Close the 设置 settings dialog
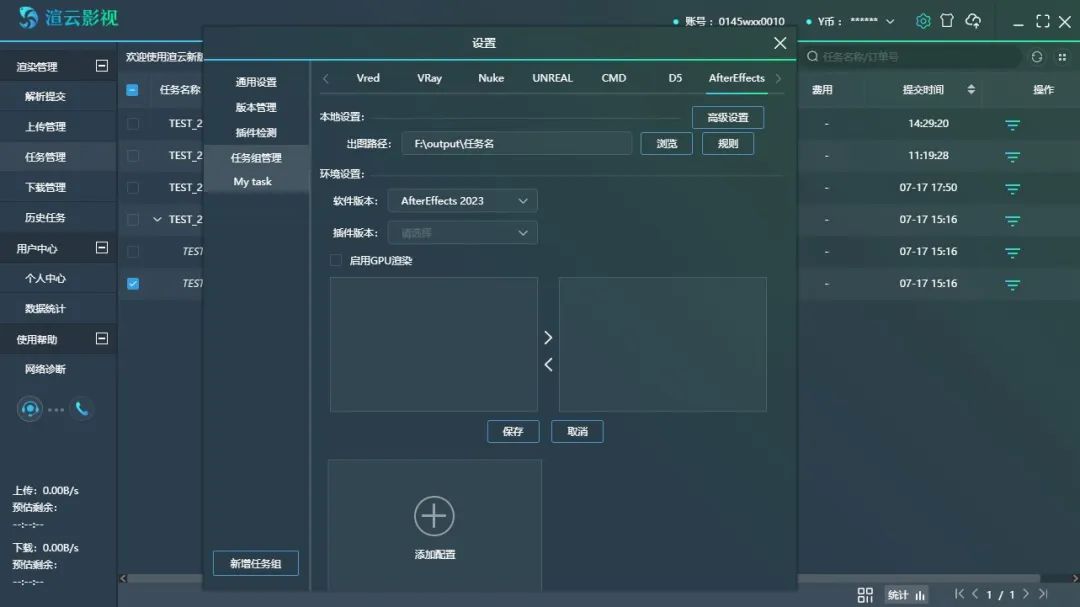Image resolution: width=1080 pixels, height=607 pixels. point(780,43)
